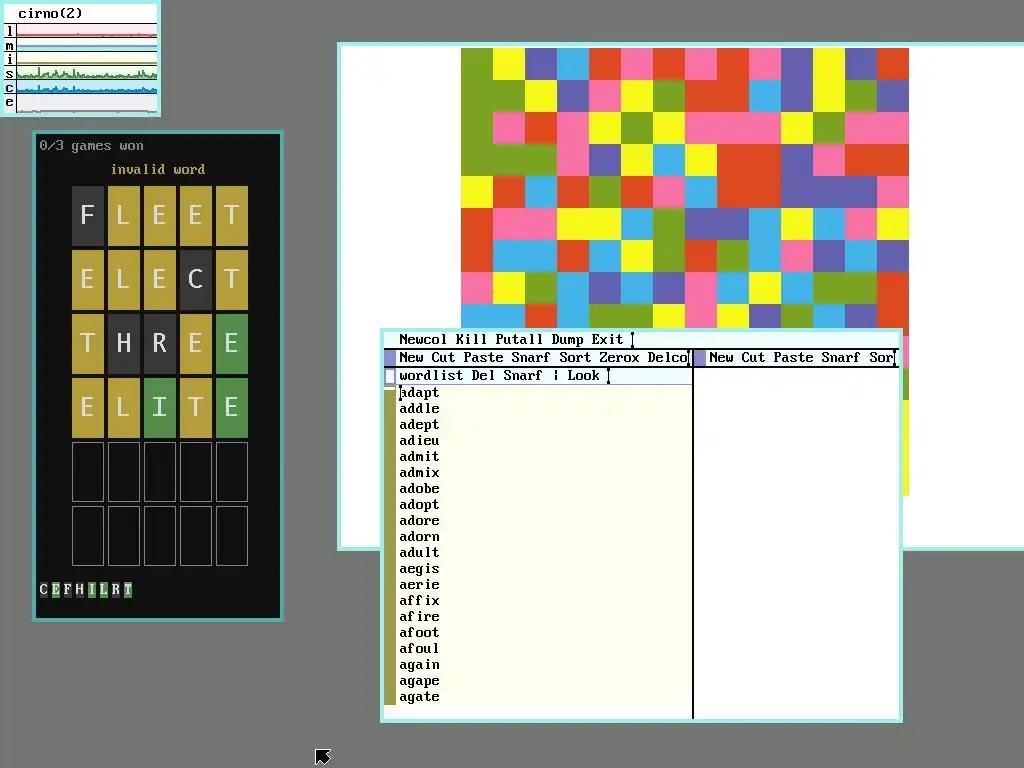Click letter C in the Wordle used-letters bar
The height and width of the screenshot is (768, 1024).
point(44,590)
